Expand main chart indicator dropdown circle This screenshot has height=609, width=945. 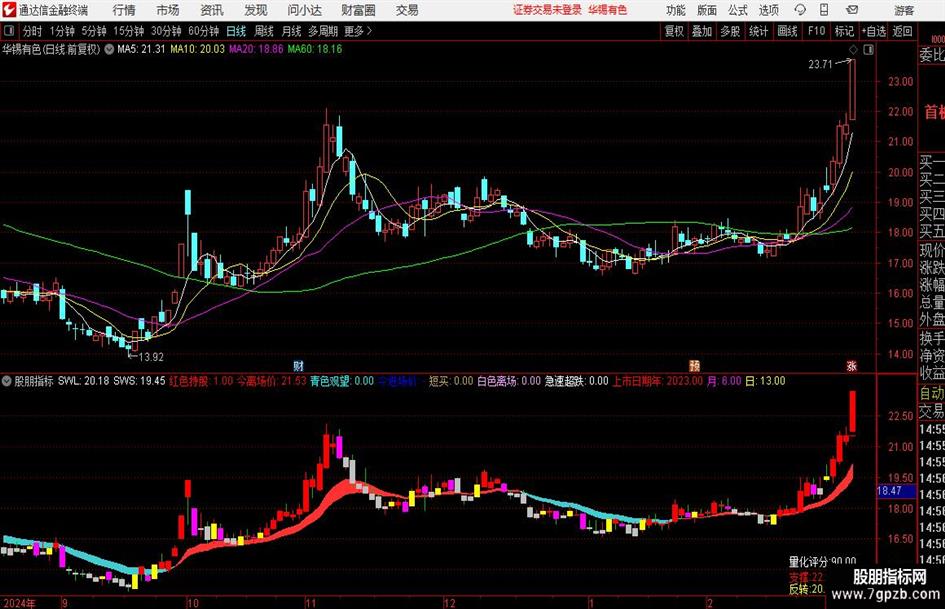coord(109,49)
